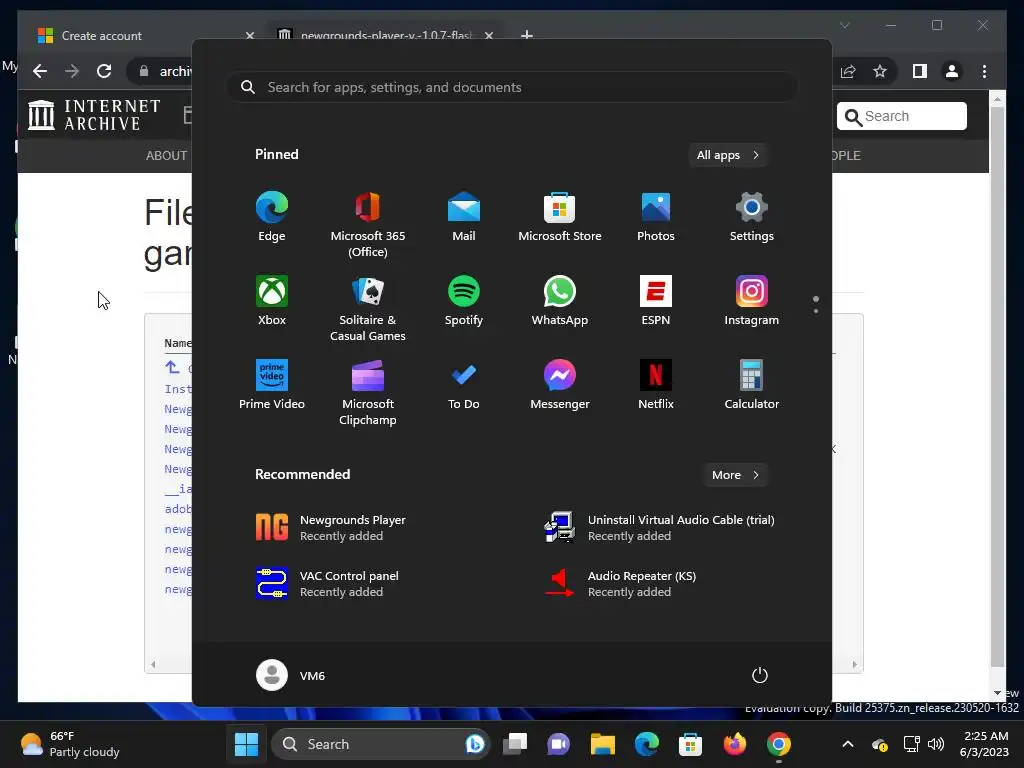
Task: Open Edge from the taskbar
Action: click(647, 744)
